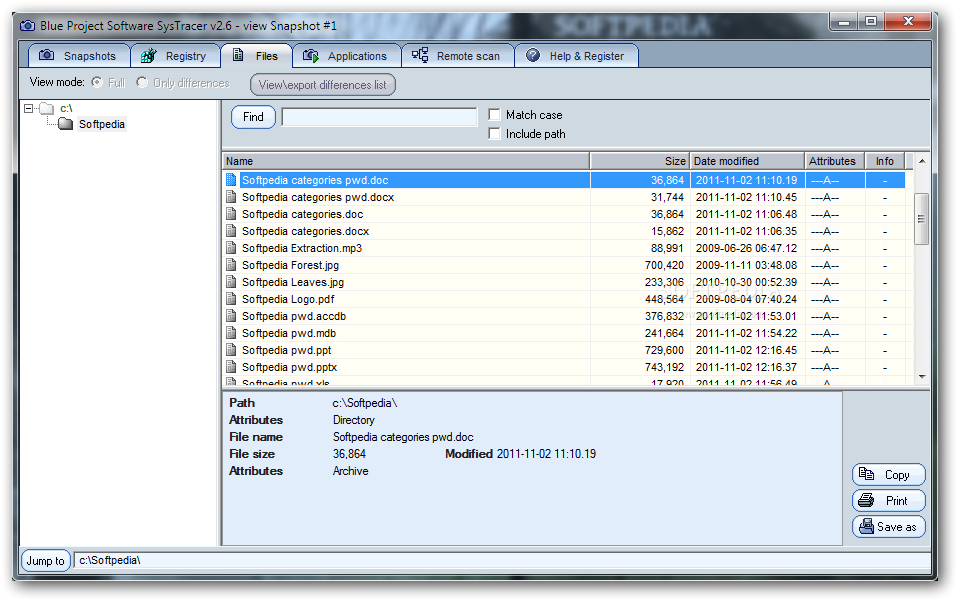958x601 pixels.
Task: Select the row Softpedia Logo.pdf
Action: (x=563, y=299)
